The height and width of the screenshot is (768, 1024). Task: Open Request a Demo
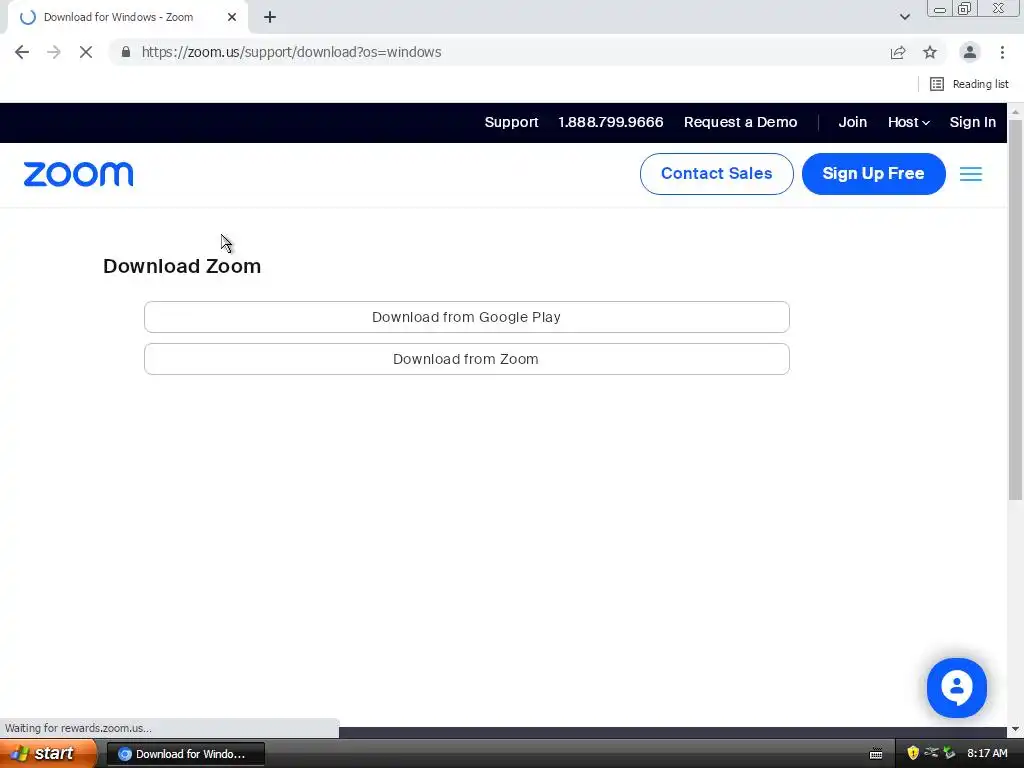(x=741, y=122)
